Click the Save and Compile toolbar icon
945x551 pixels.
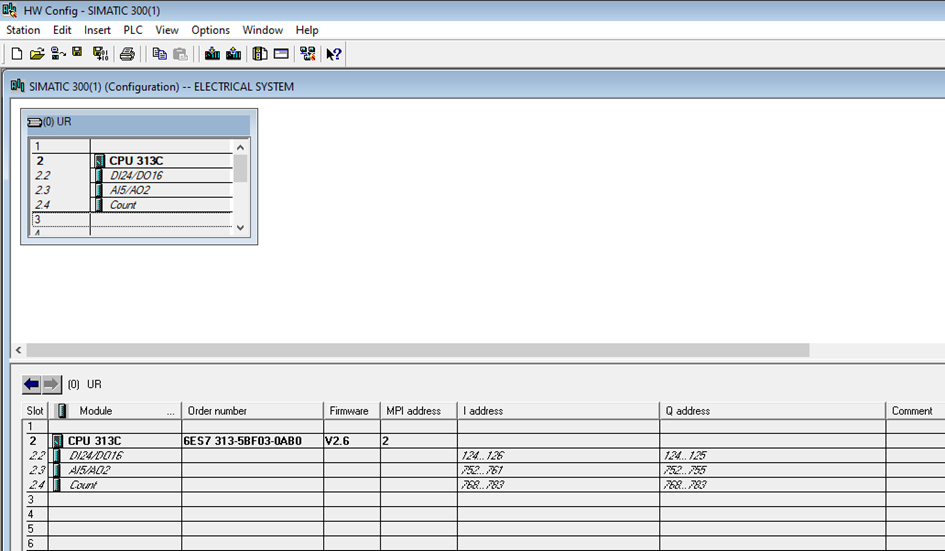tap(99, 54)
